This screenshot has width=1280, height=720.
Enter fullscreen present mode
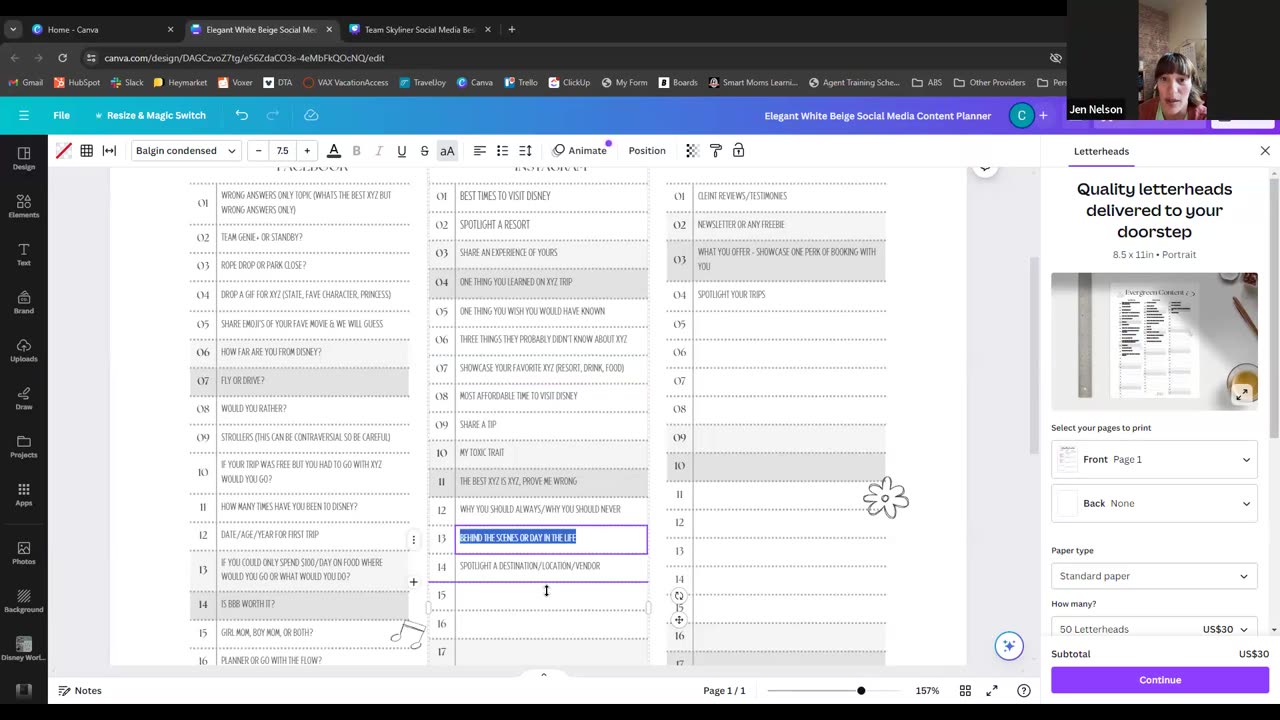992,690
